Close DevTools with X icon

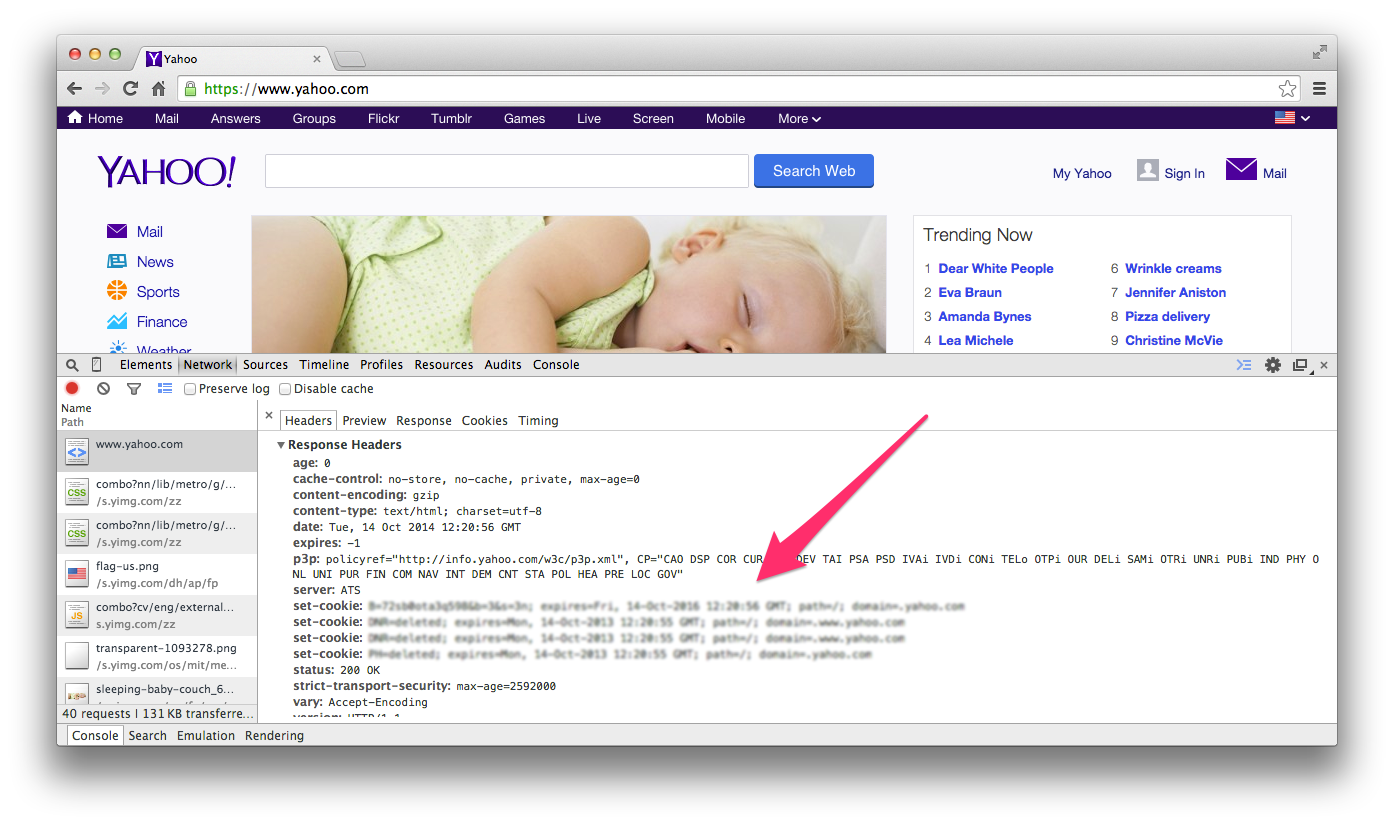click(x=1324, y=366)
